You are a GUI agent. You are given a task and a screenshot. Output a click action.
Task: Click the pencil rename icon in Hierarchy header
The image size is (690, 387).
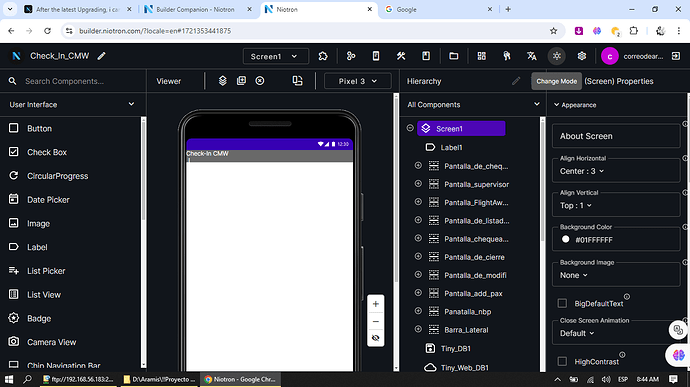516,81
